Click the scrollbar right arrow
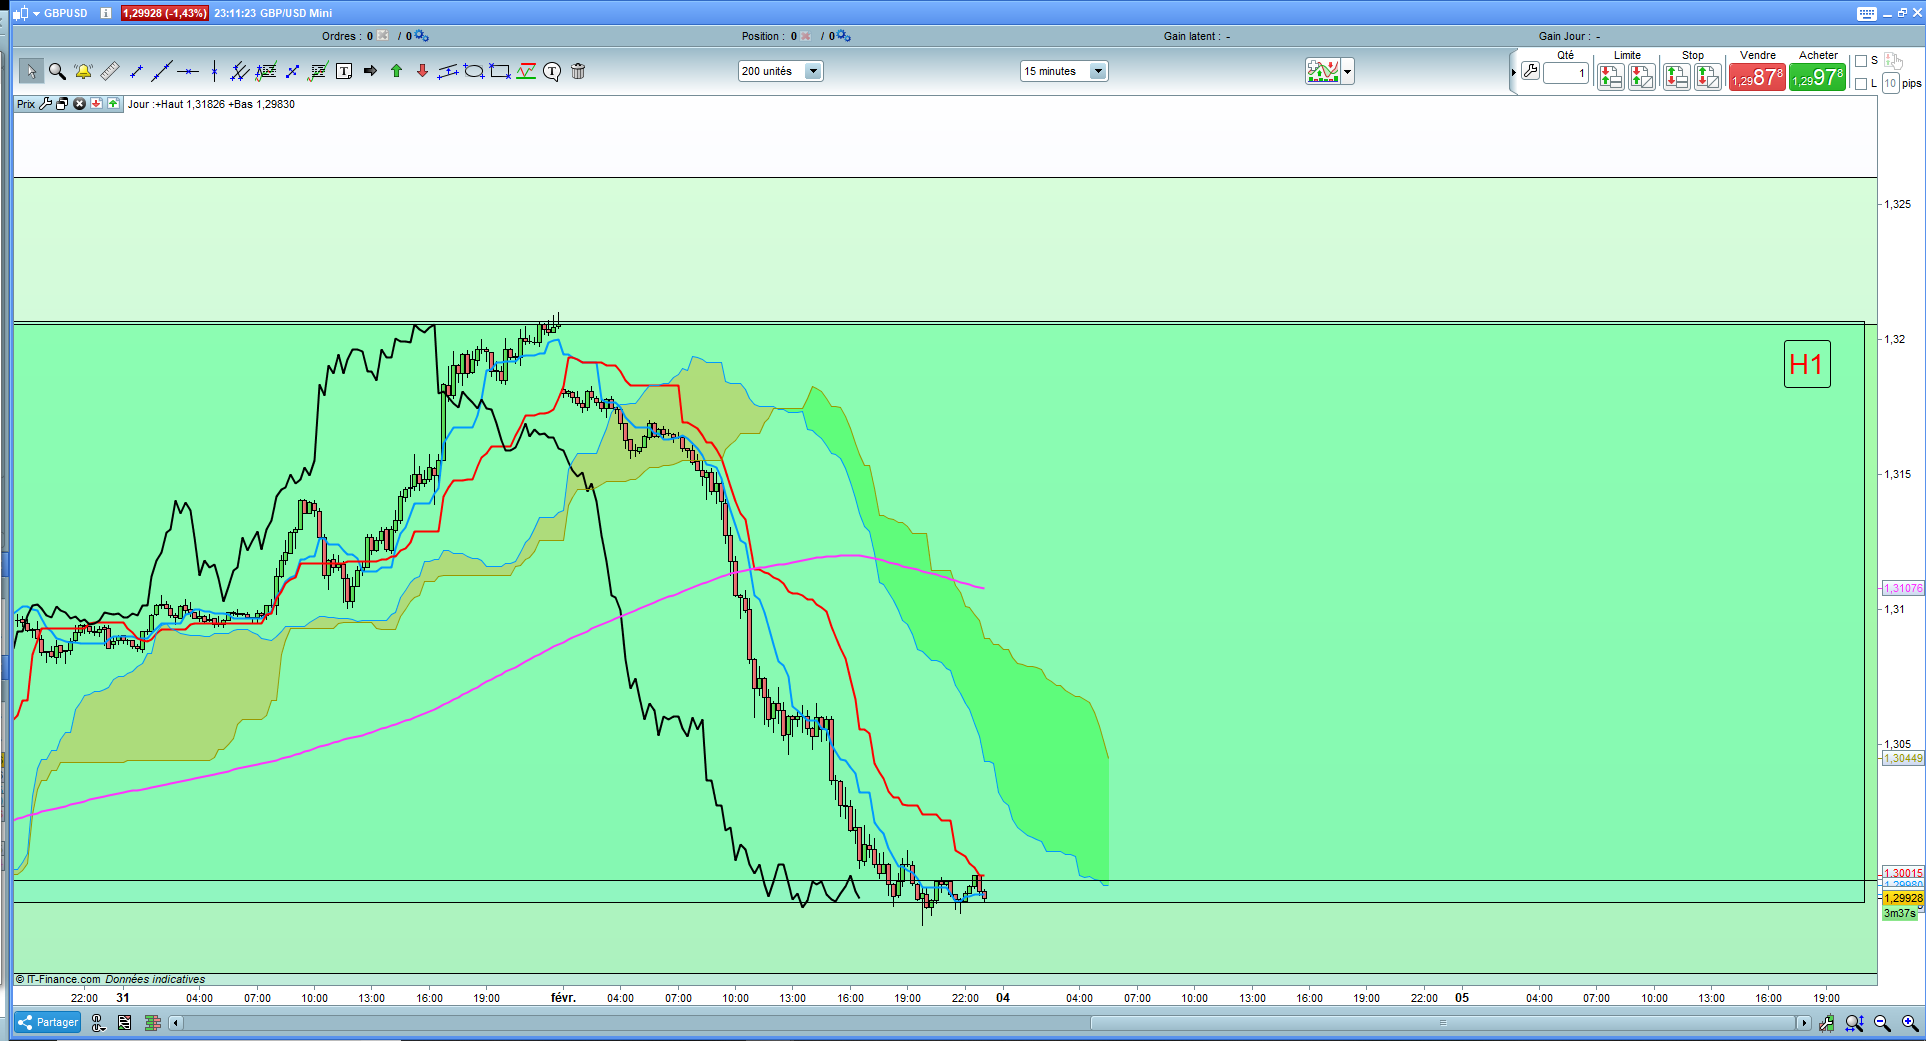 (x=1803, y=1023)
